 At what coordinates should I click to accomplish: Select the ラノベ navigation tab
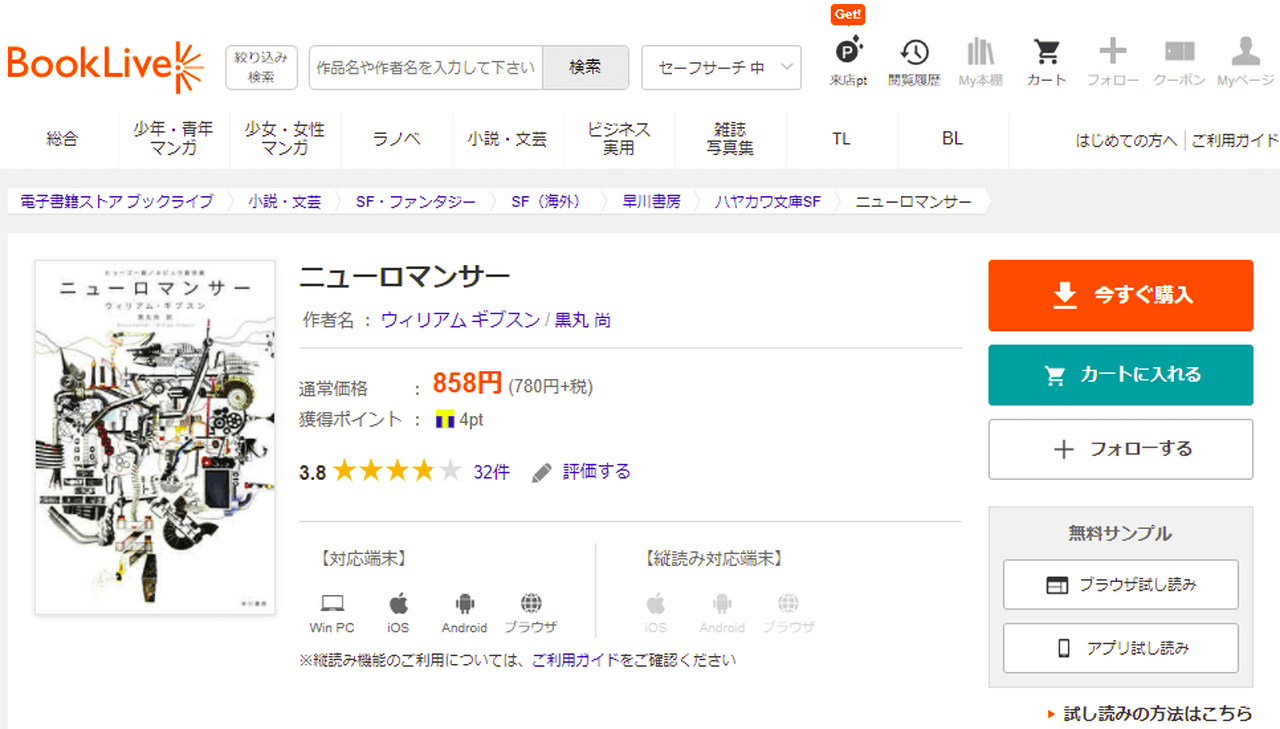click(x=396, y=139)
